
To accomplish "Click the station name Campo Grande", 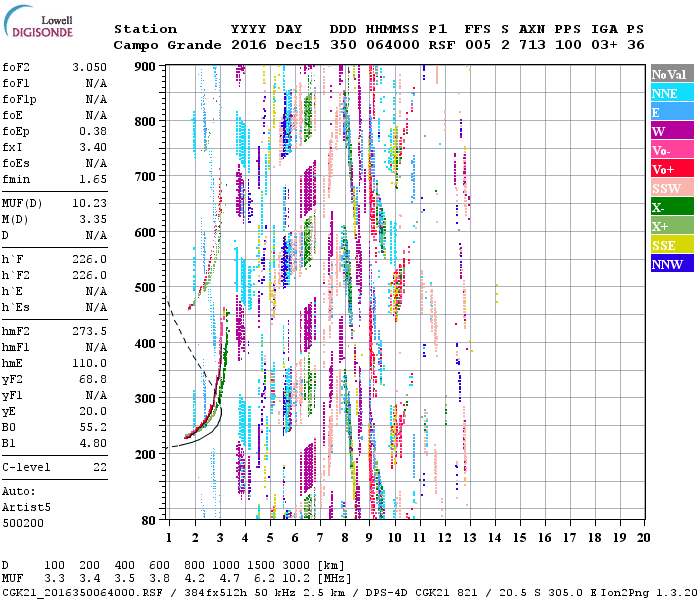I will tap(167, 45).
